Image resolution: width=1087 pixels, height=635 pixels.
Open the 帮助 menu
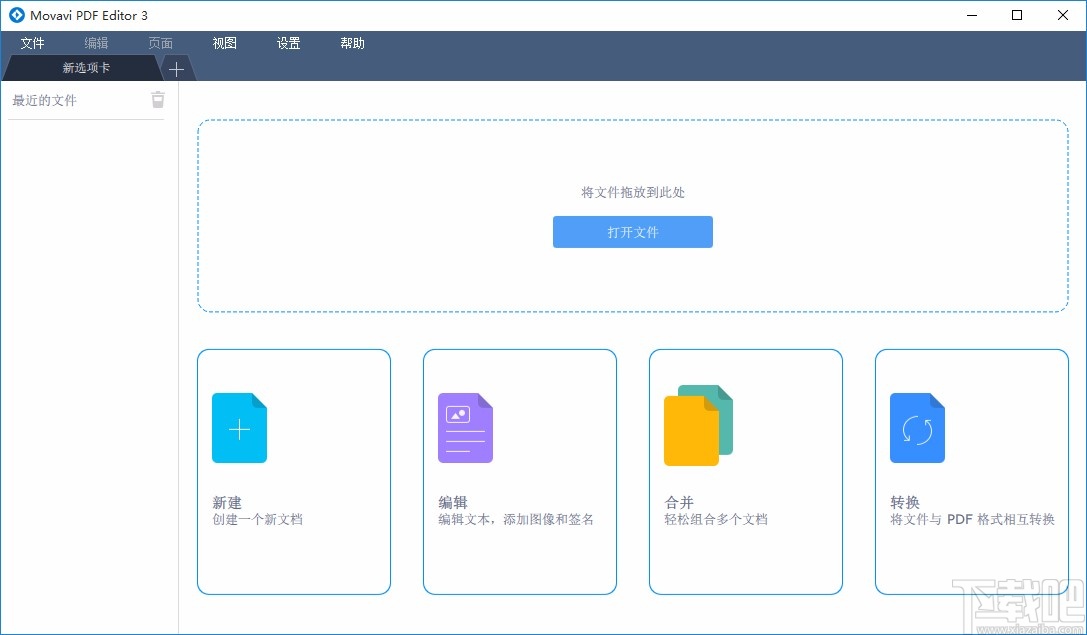352,43
